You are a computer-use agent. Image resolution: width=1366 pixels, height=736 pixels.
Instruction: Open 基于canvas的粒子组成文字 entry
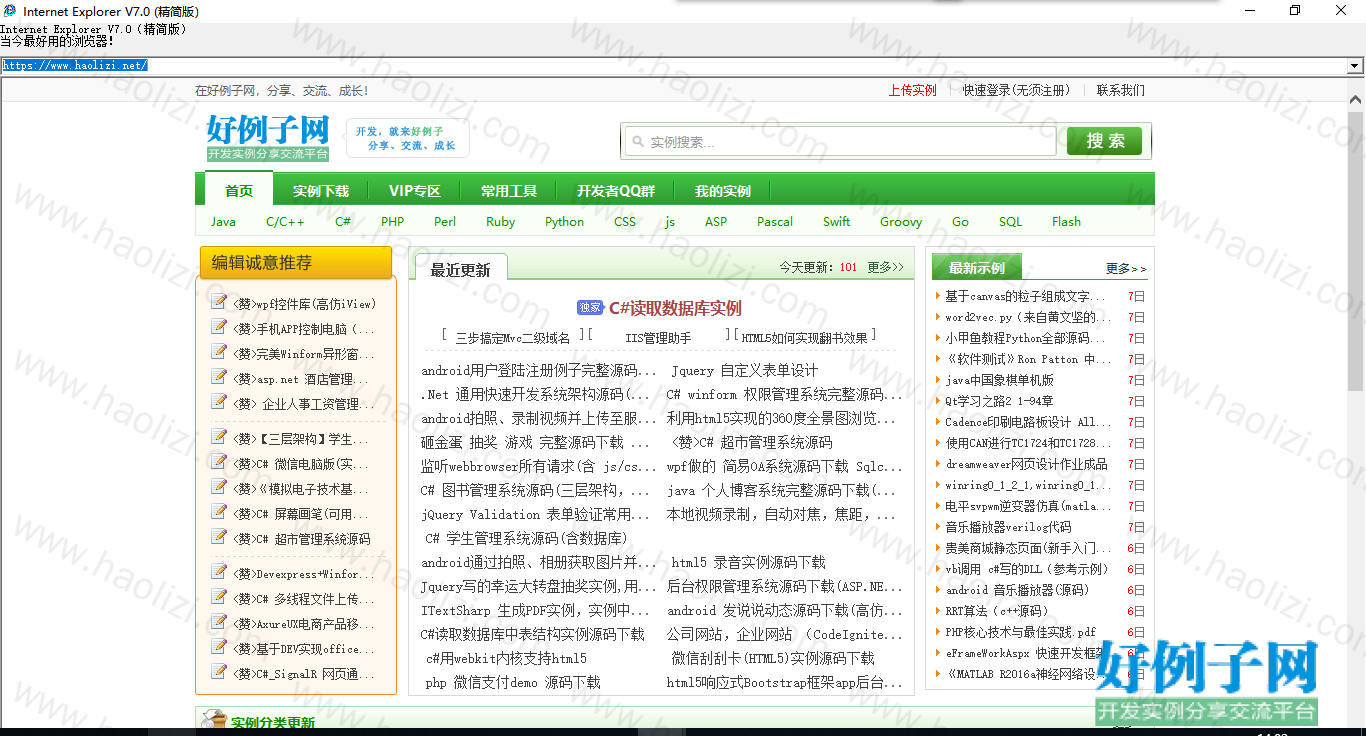(x=1025, y=296)
